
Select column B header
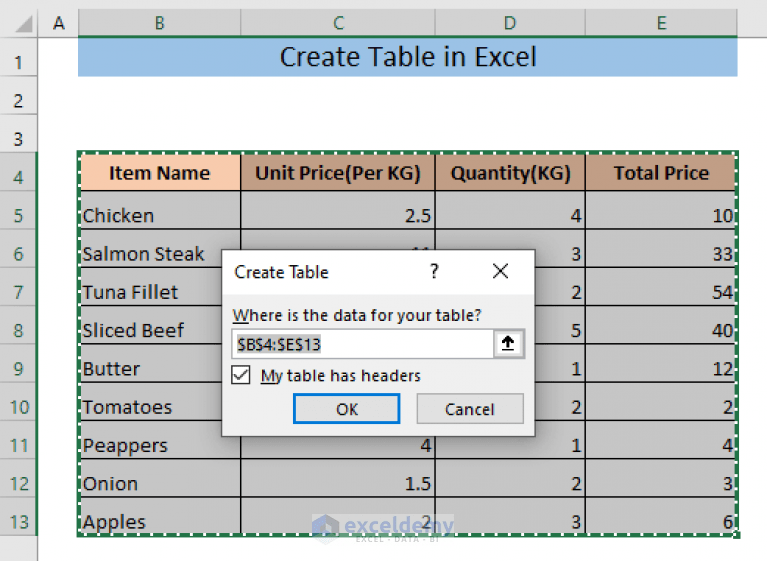coord(159,22)
